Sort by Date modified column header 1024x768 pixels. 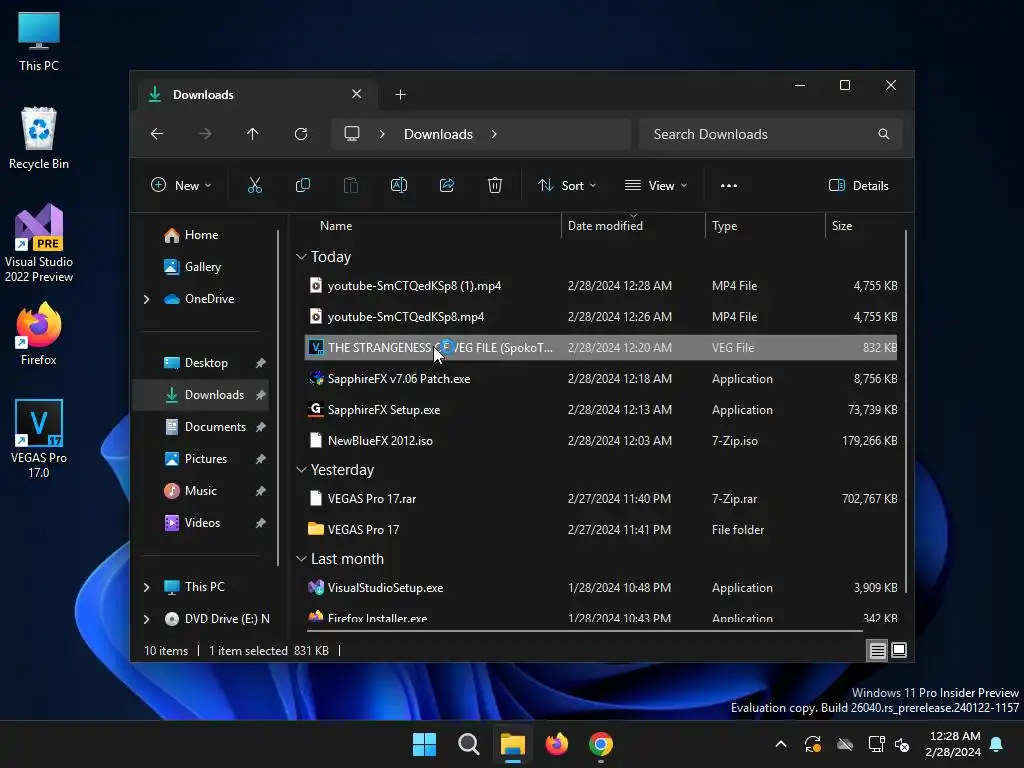(605, 226)
